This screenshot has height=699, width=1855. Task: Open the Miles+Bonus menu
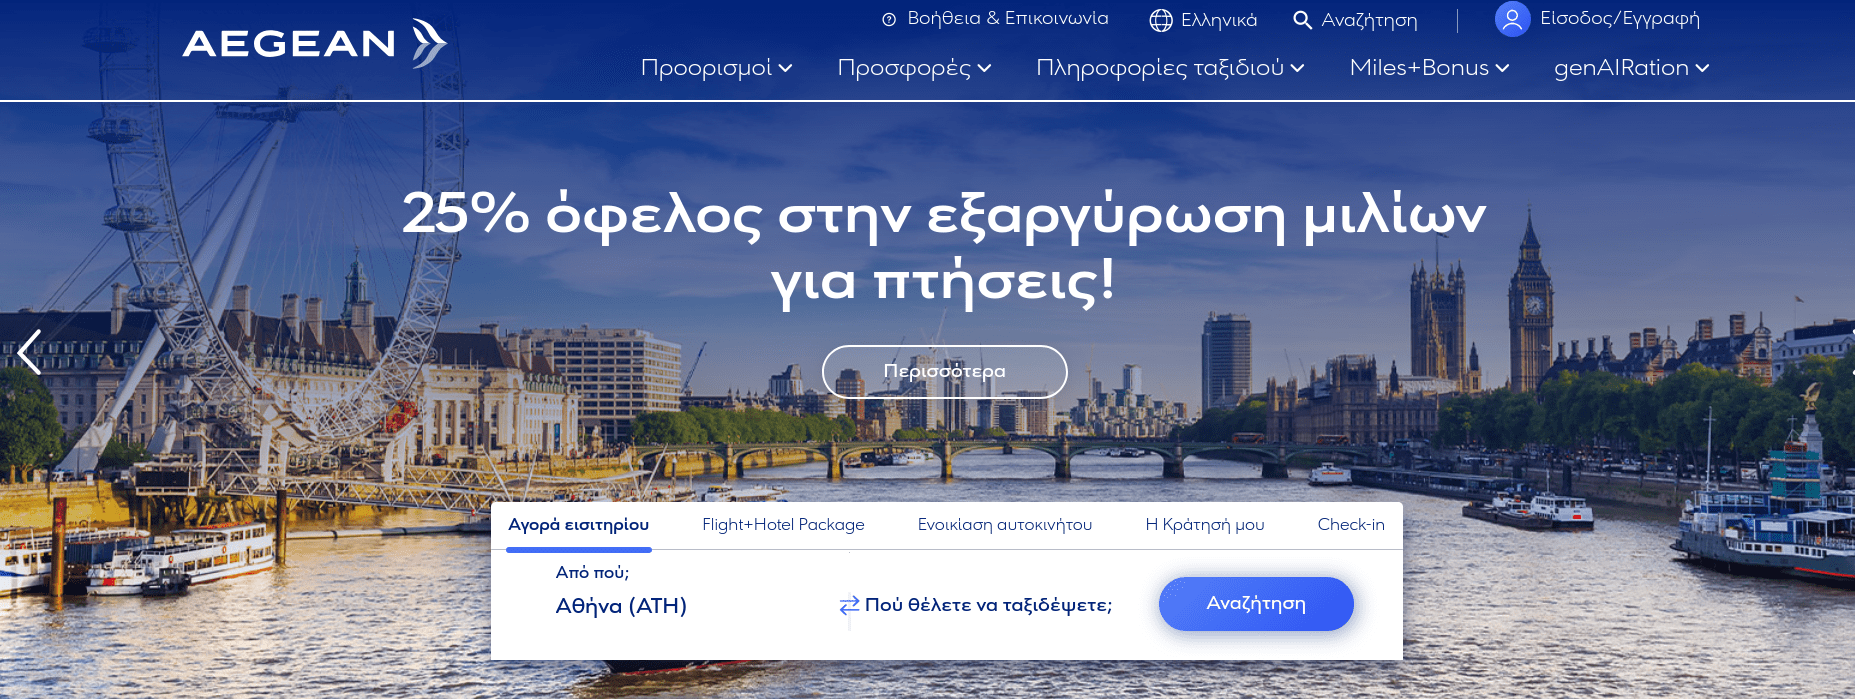click(1429, 68)
